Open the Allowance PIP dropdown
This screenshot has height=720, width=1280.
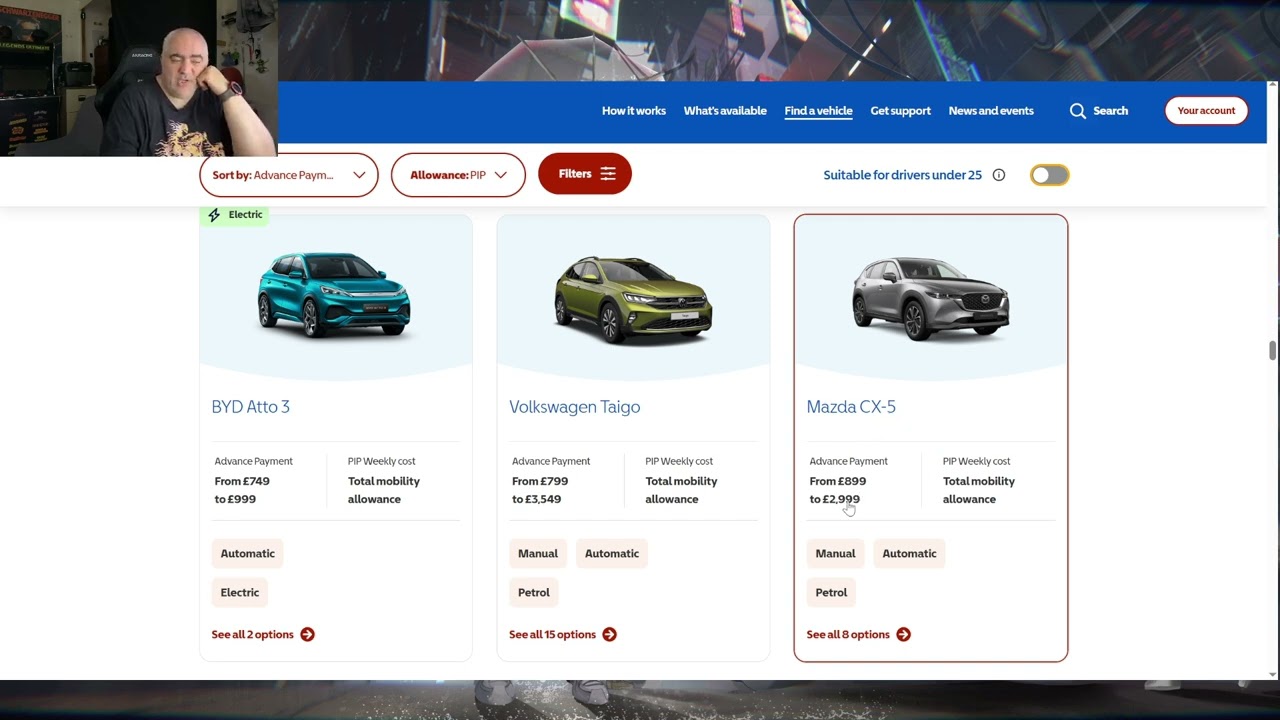[458, 175]
